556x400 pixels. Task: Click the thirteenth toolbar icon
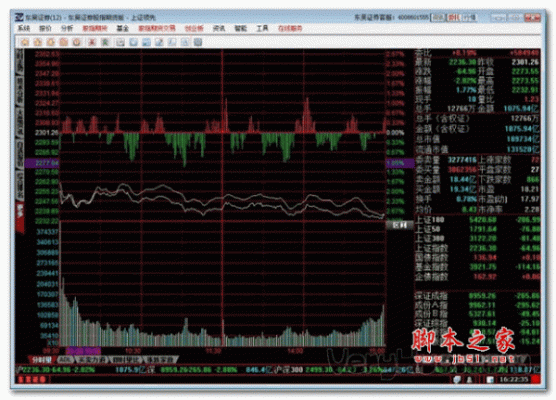click(x=185, y=42)
